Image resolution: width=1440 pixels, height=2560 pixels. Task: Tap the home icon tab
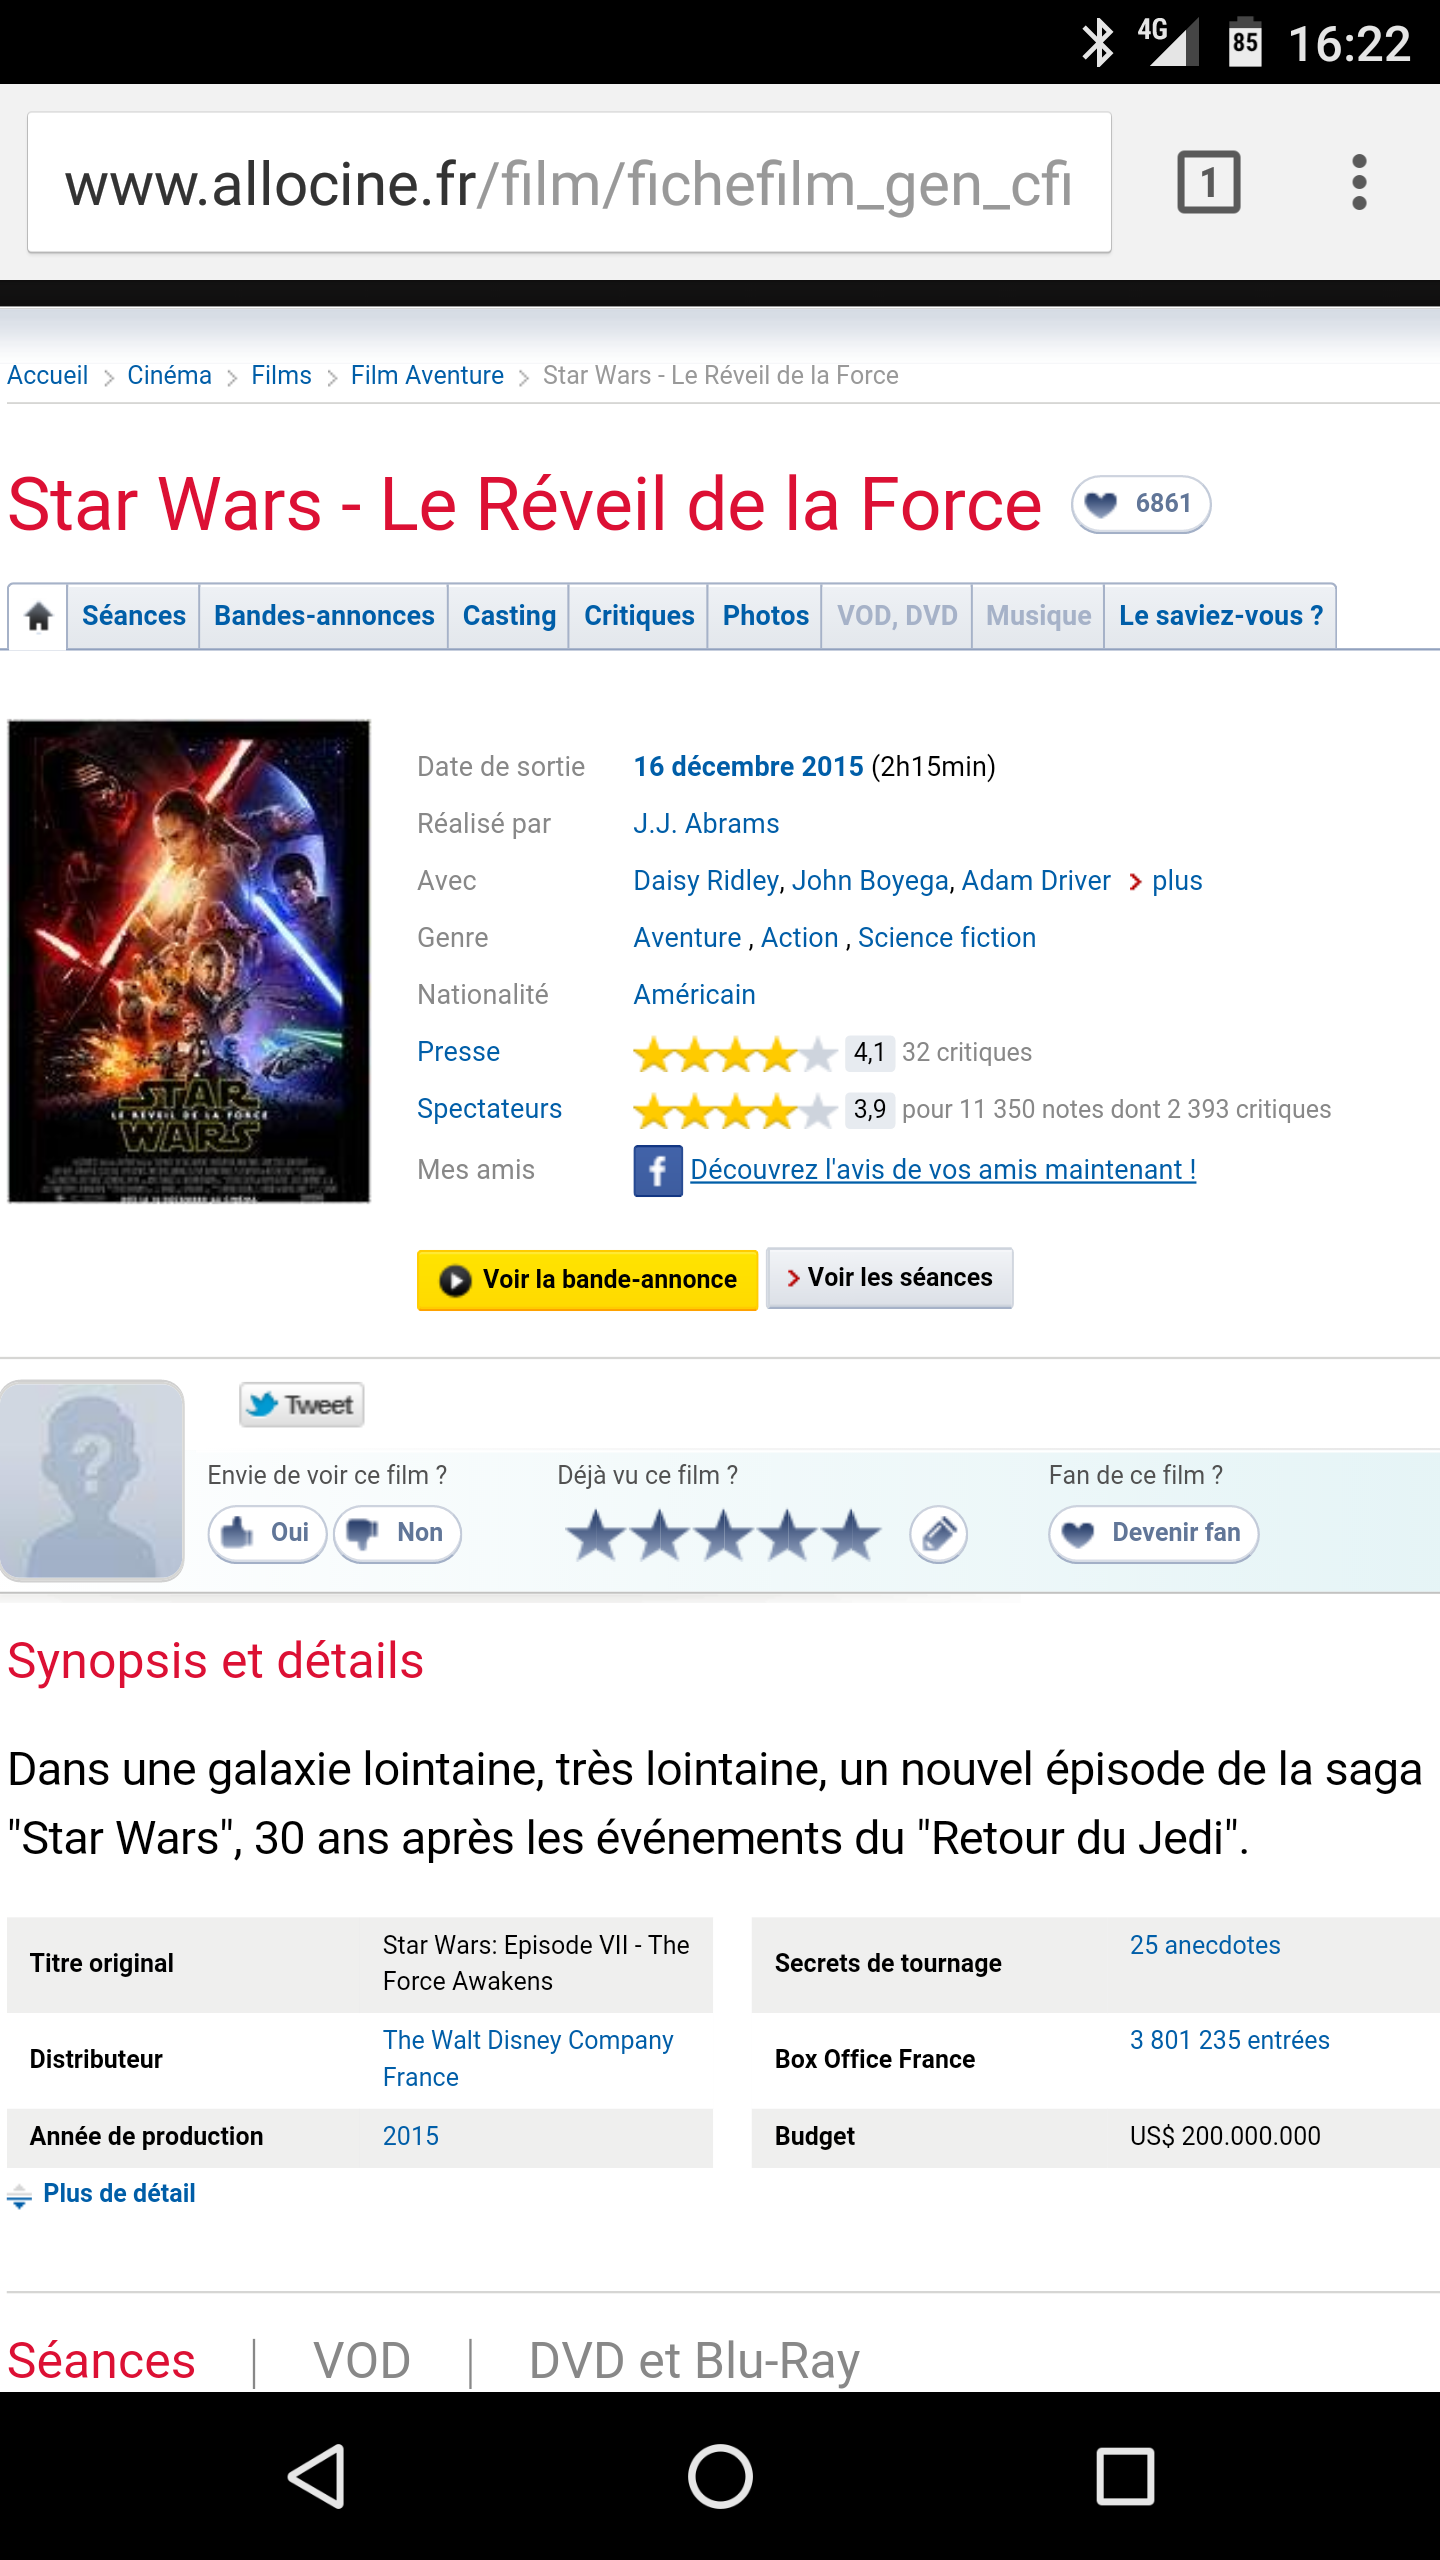[x=38, y=616]
